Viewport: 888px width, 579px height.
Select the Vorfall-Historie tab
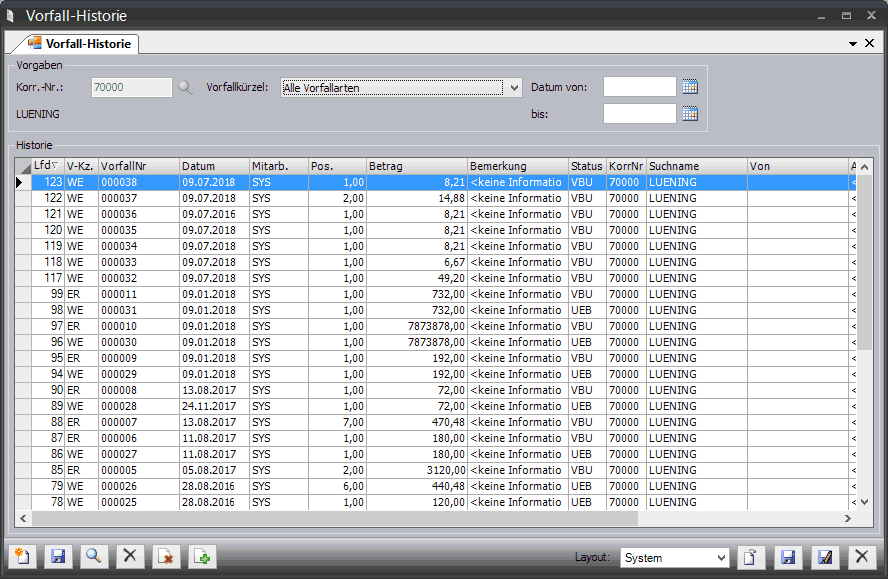pyautogui.click(x=80, y=43)
